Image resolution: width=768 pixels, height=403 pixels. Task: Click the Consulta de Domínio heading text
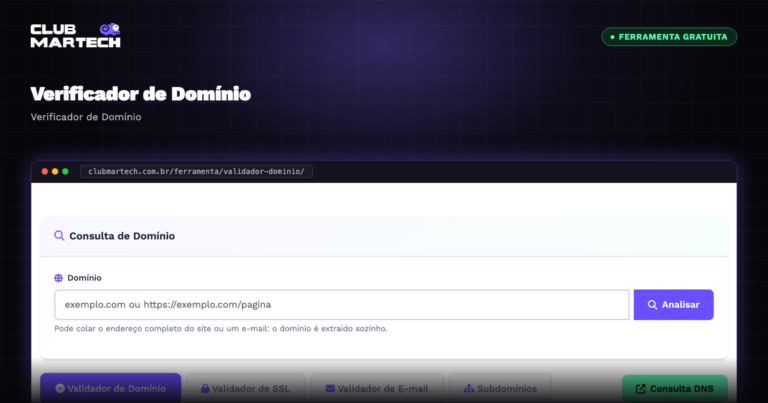coord(122,236)
